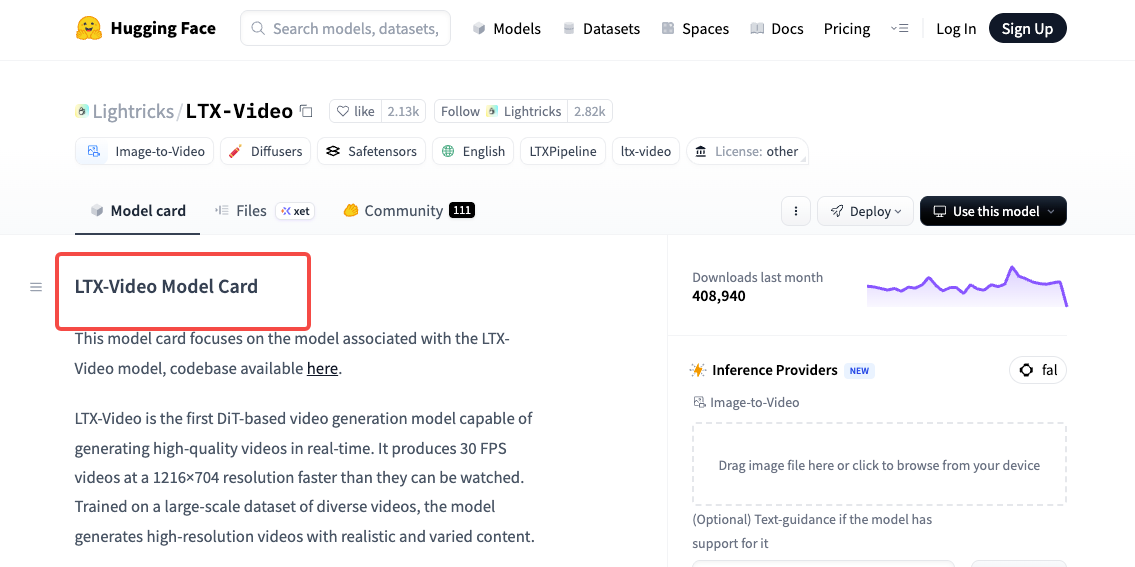Screen dimensions: 1135x567
Task: Select the English language tag
Action: [x=473, y=151]
